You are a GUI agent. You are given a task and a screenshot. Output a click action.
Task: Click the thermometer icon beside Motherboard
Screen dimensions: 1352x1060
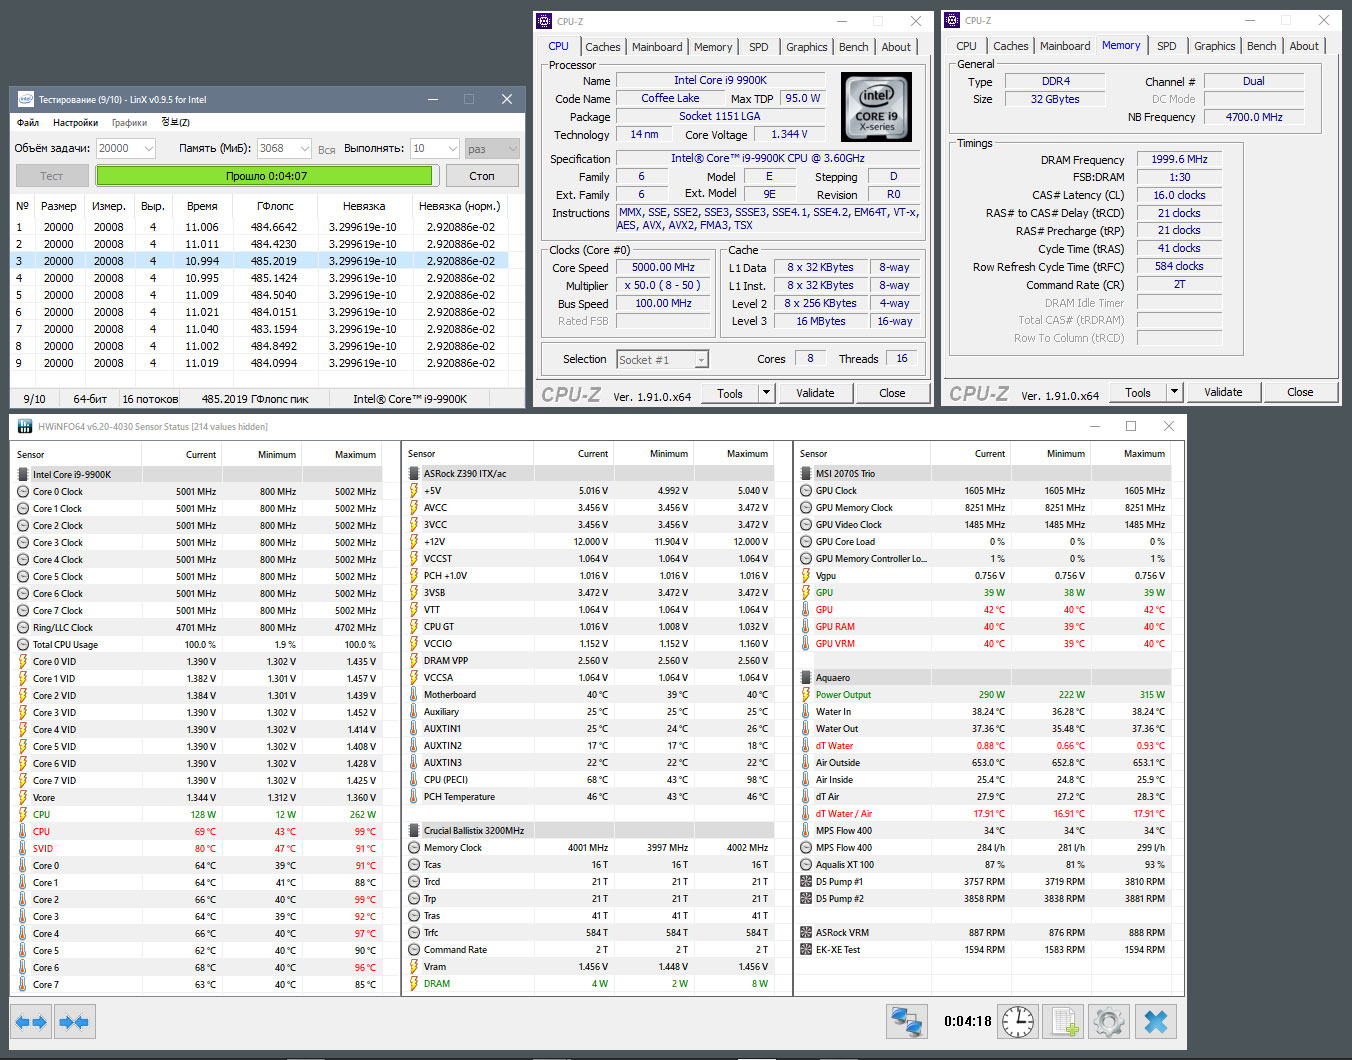coord(414,695)
